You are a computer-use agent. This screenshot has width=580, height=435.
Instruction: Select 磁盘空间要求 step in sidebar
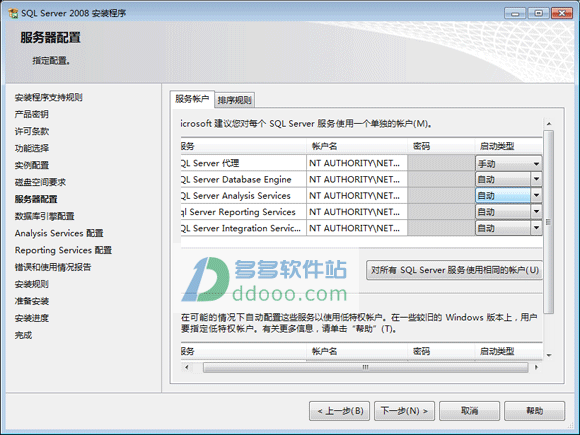pos(40,182)
